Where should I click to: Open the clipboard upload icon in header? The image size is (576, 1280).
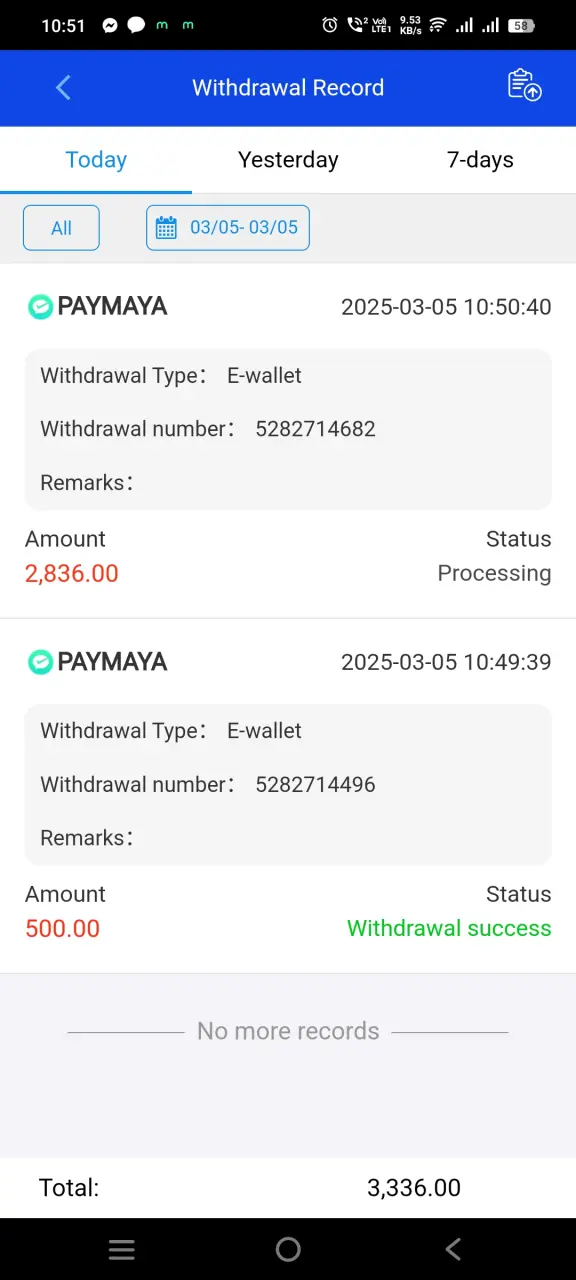[524, 86]
